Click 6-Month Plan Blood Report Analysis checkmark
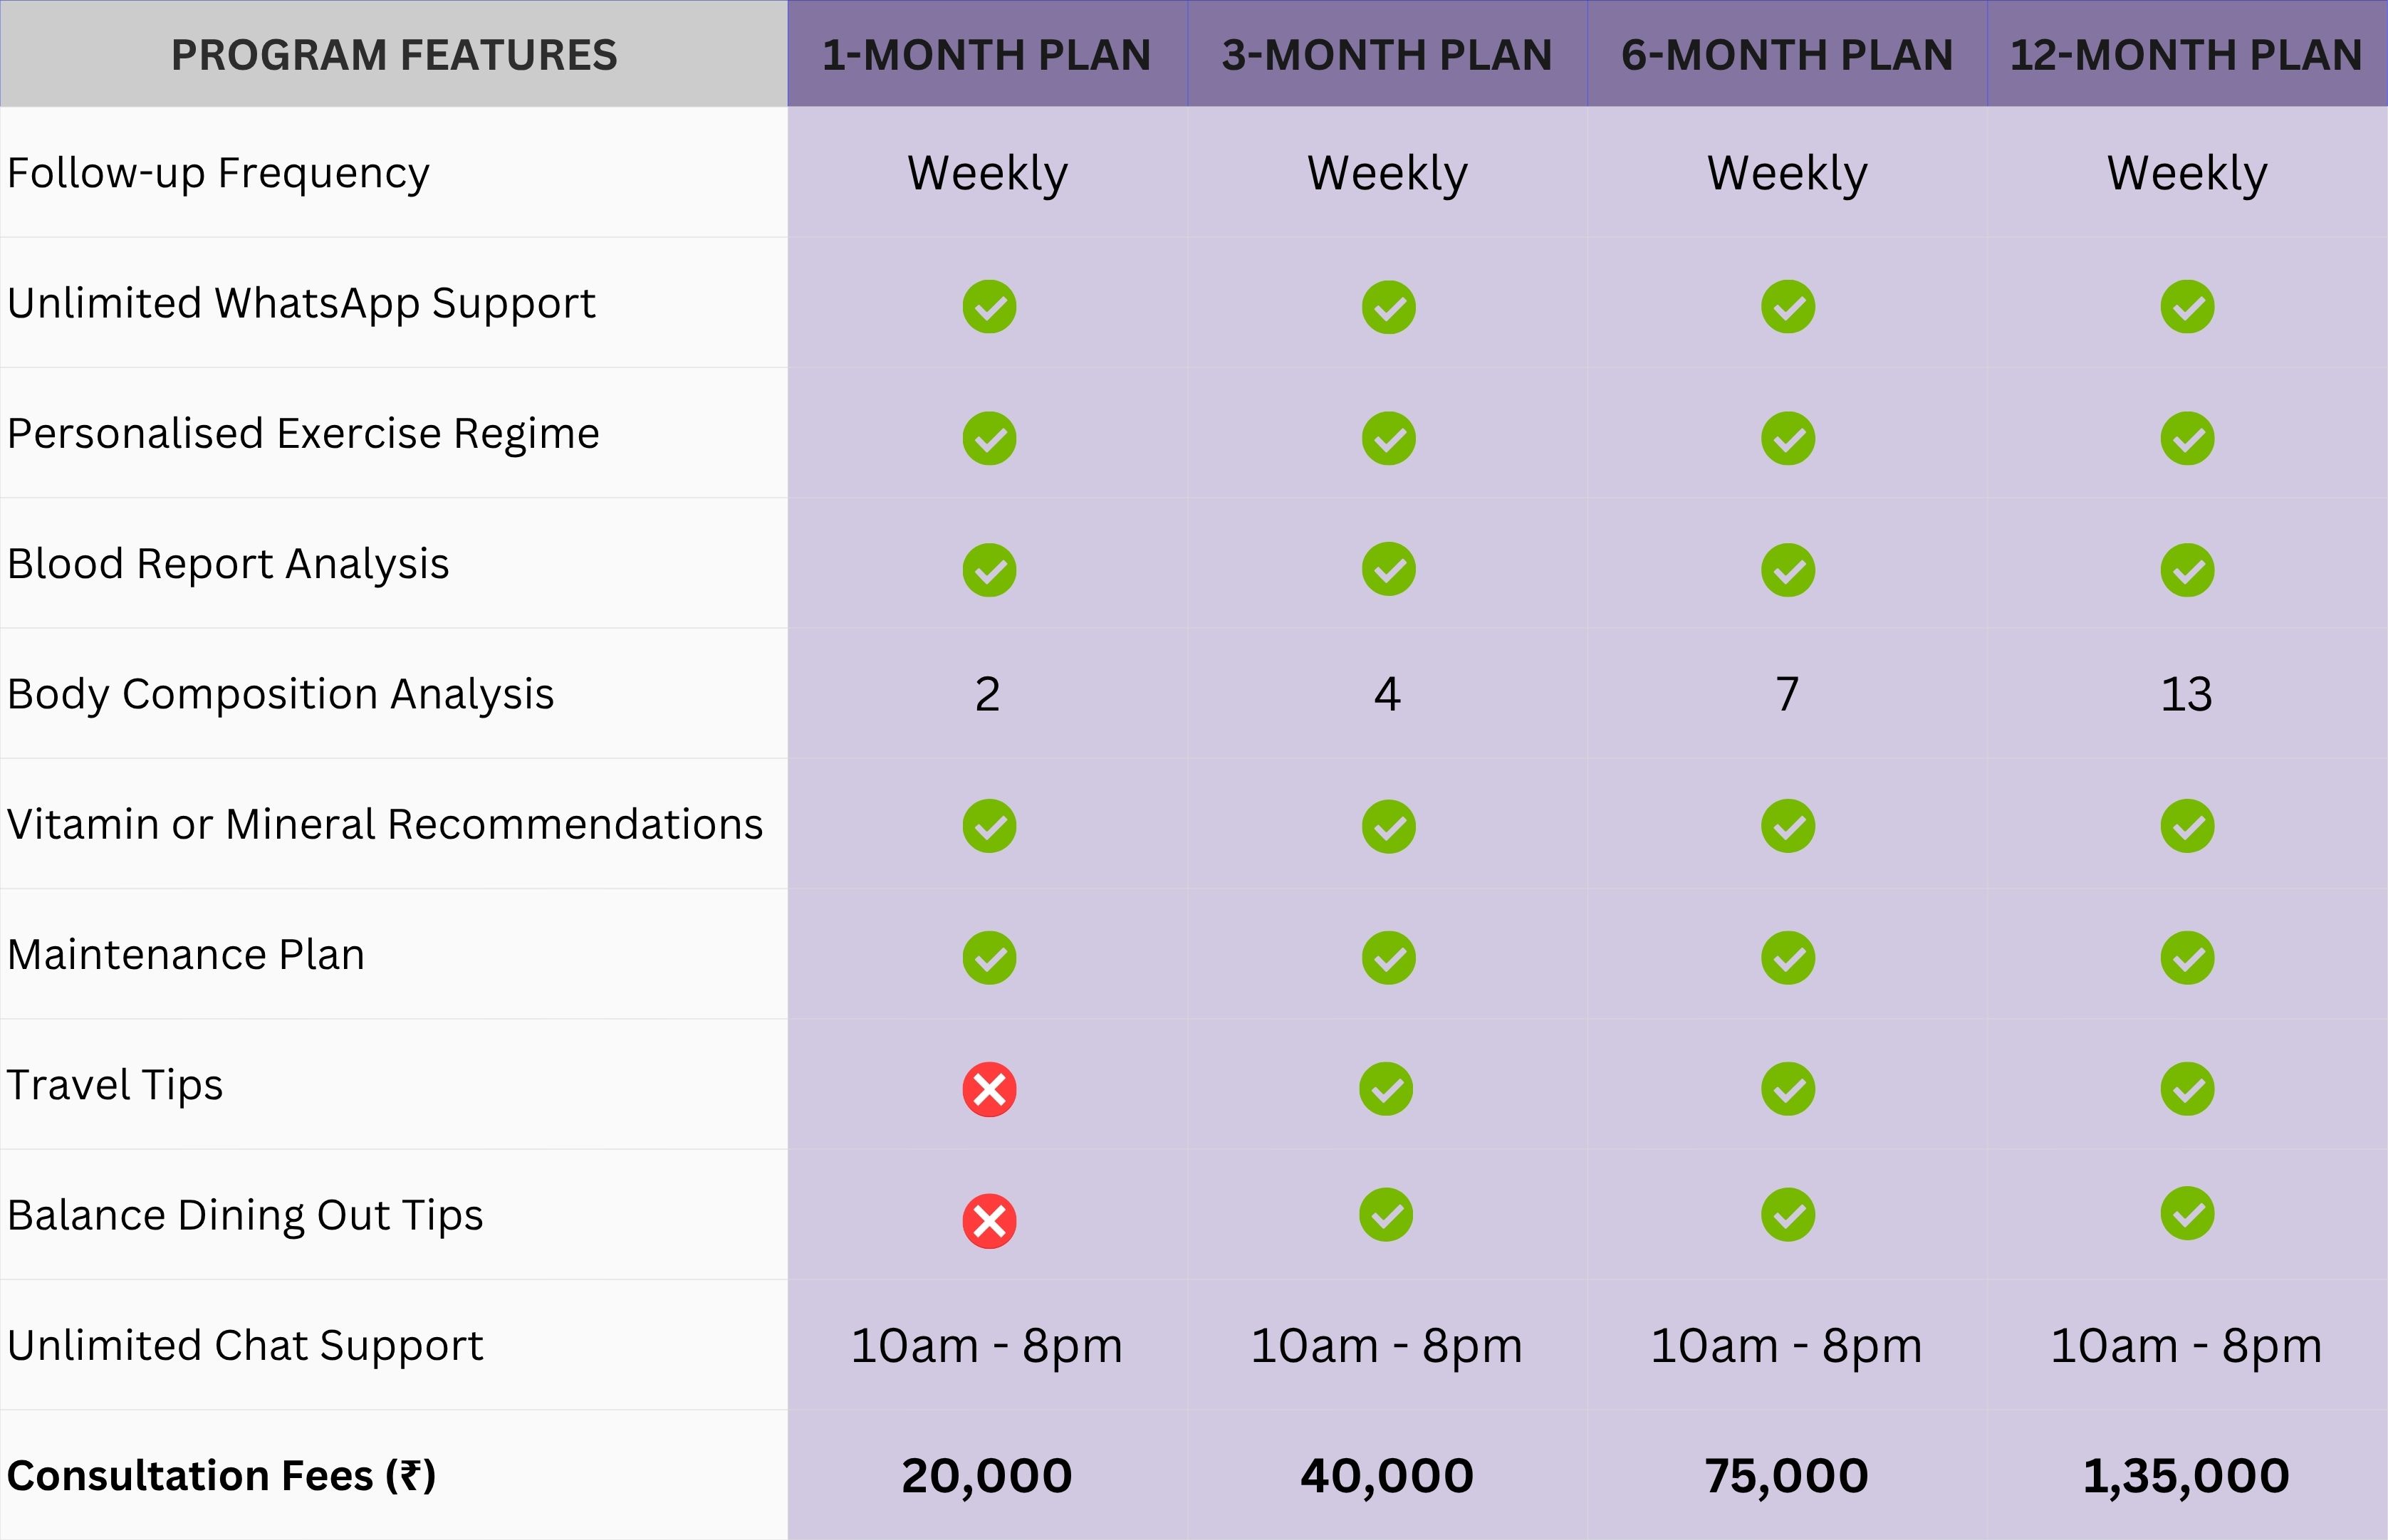Screen dimensions: 2388x1540 (x=1788, y=570)
